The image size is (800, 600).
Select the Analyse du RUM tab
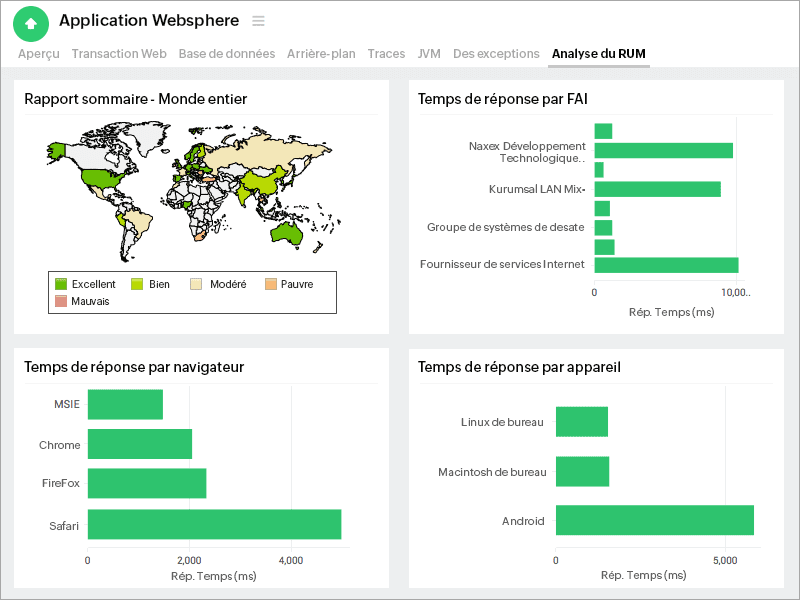(598, 54)
